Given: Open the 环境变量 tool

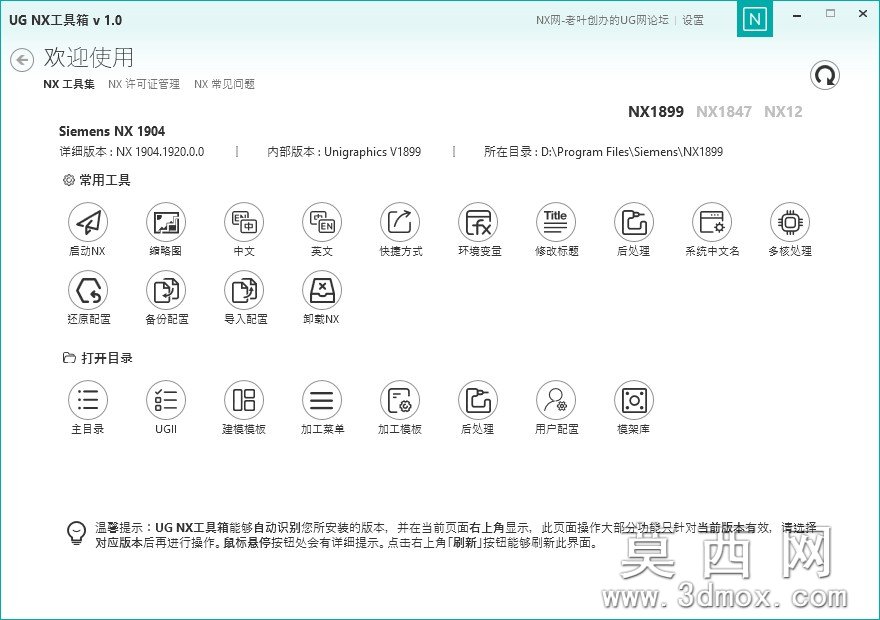Looking at the screenshot, I should pyautogui.click(x=478, y=222).
